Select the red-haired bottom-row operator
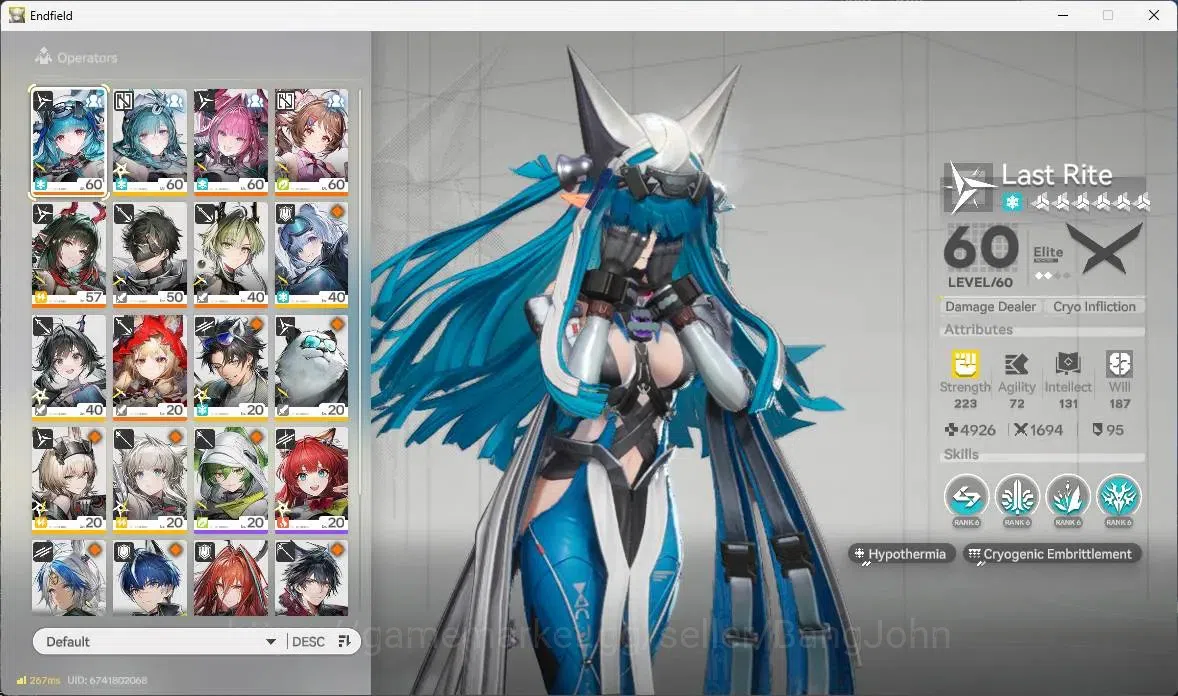The height and width of the screenshot is (696, 1178). coord(230,577)
